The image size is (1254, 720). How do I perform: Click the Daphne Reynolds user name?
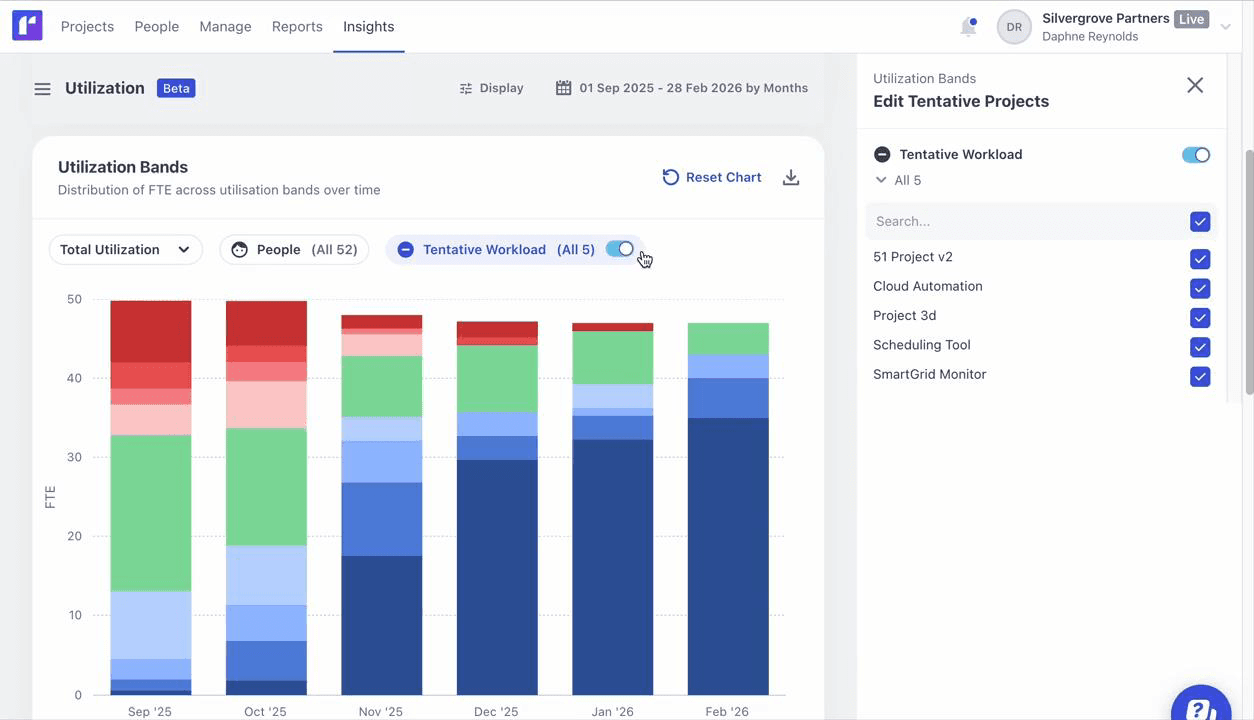[1090, 37]
